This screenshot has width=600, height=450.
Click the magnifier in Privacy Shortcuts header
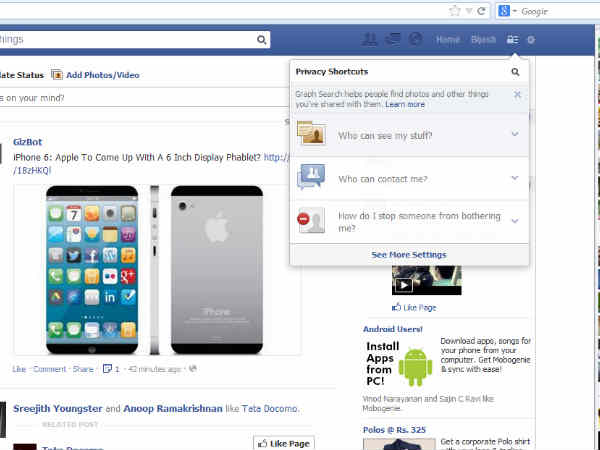[x=515, y=72]
